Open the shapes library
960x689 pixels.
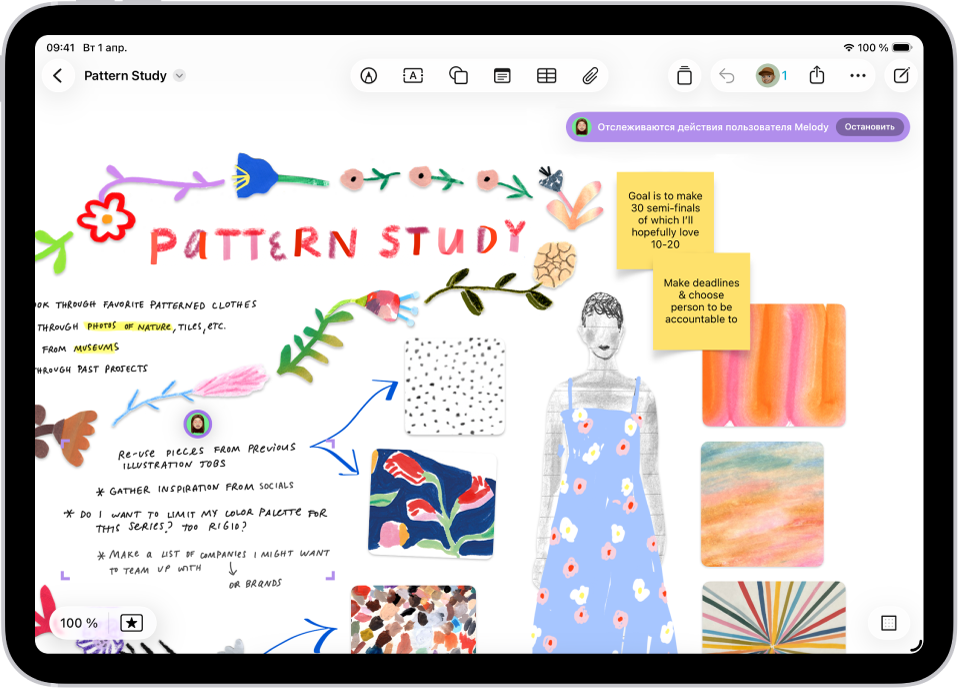[x=458, y=76]
